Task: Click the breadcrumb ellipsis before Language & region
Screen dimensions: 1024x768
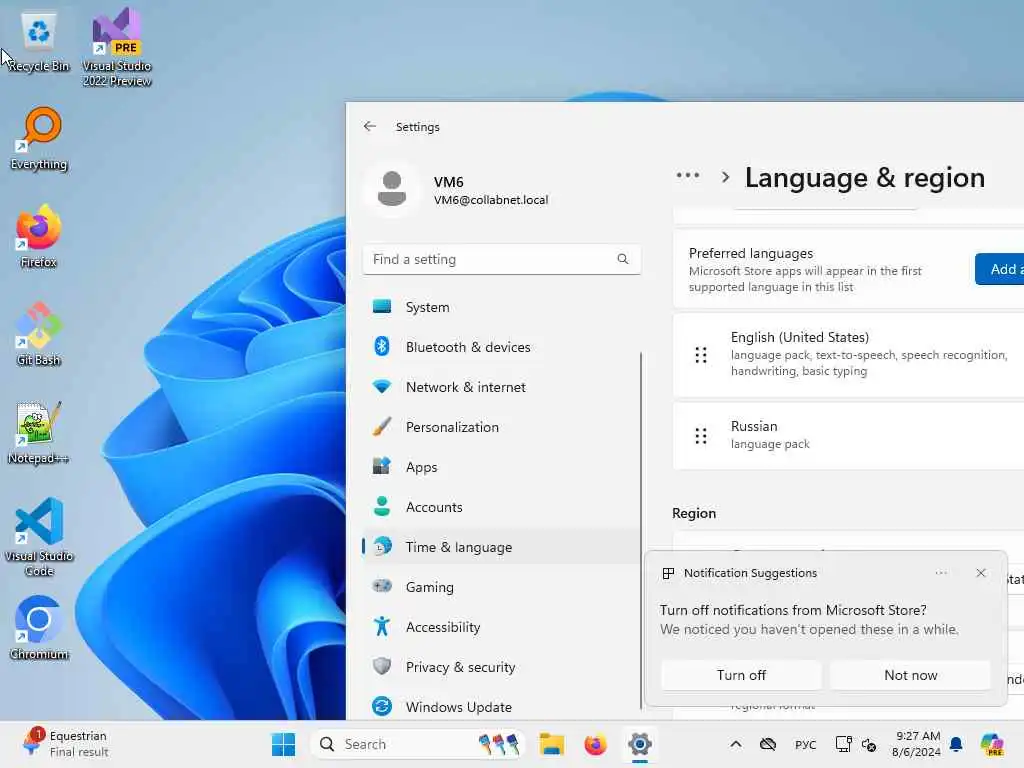Action: pyautogui.click(x=688, y=176)
